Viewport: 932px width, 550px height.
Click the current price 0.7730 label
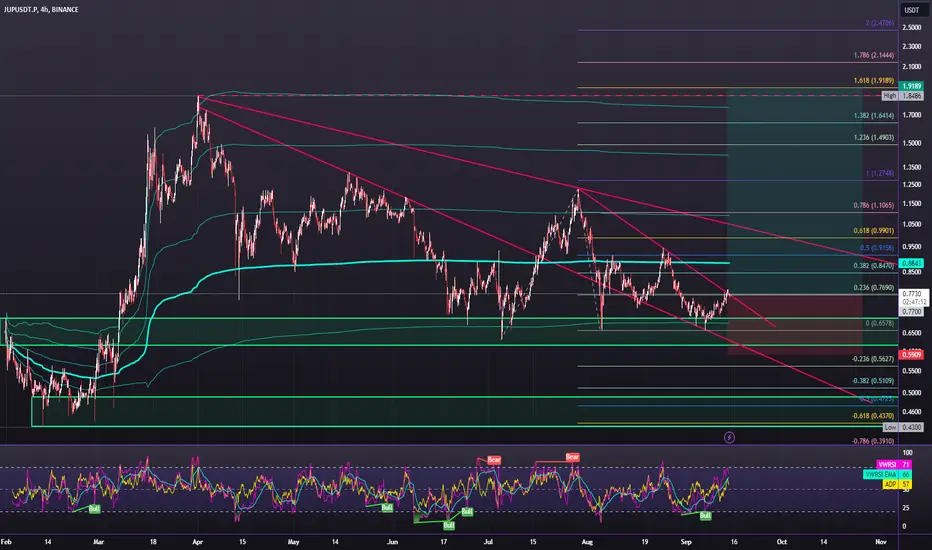(912, 294)
